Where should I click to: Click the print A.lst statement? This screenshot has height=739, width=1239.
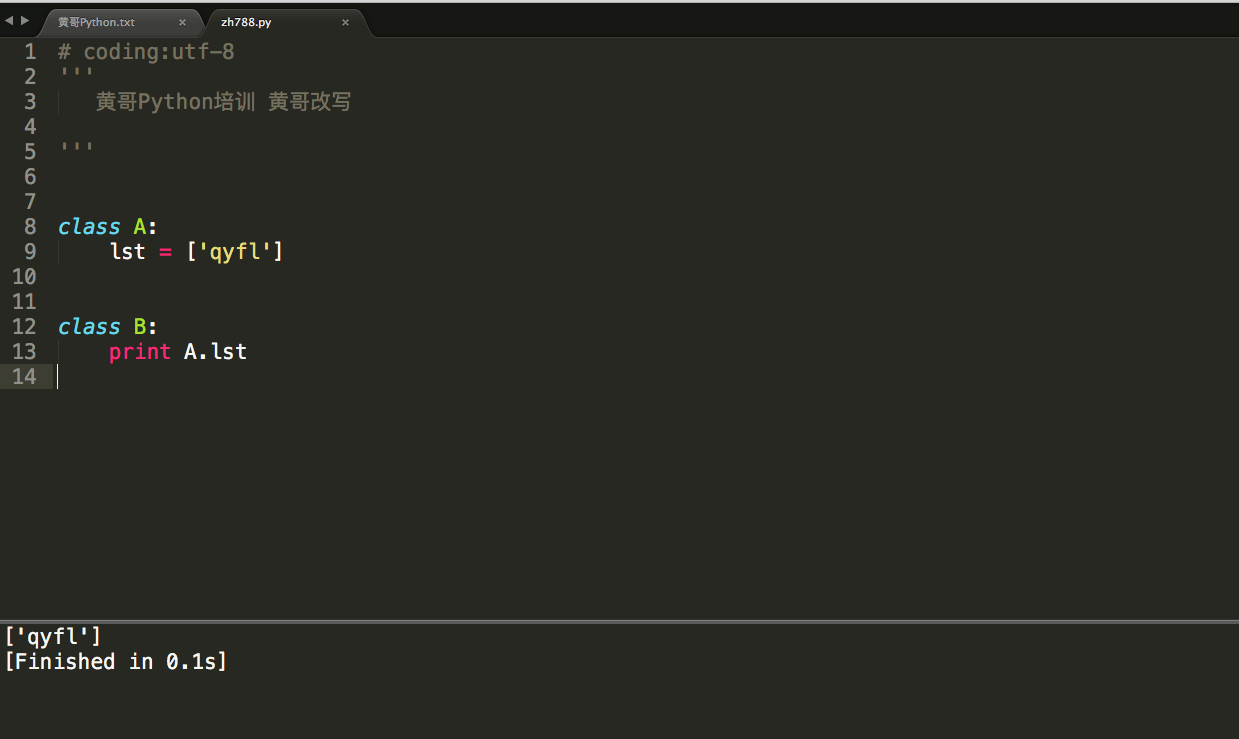coord(177,351)
